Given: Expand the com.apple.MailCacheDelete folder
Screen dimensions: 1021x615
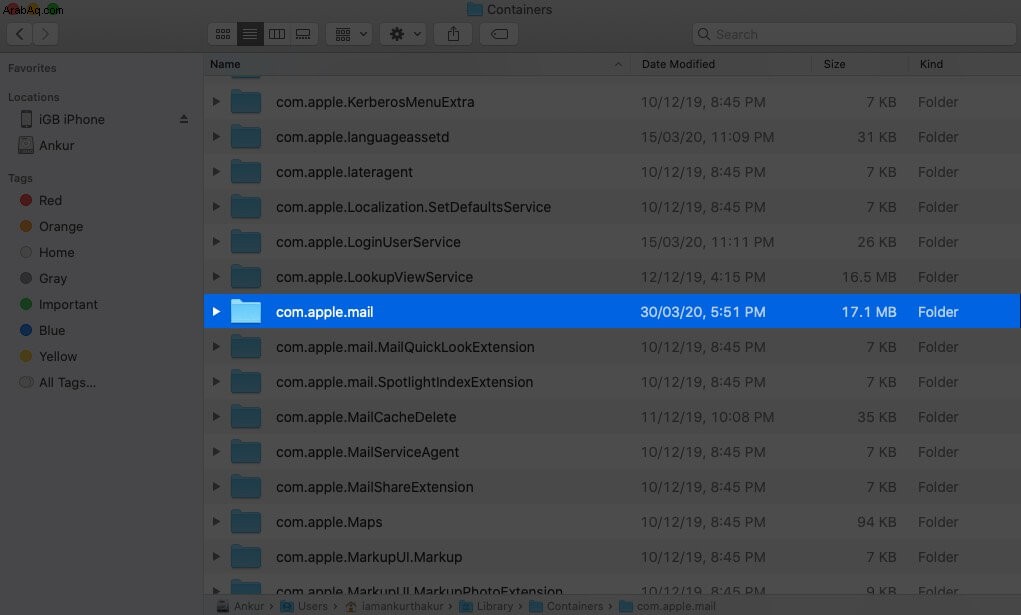Looking at the screenshot, I should coord(216,417).
